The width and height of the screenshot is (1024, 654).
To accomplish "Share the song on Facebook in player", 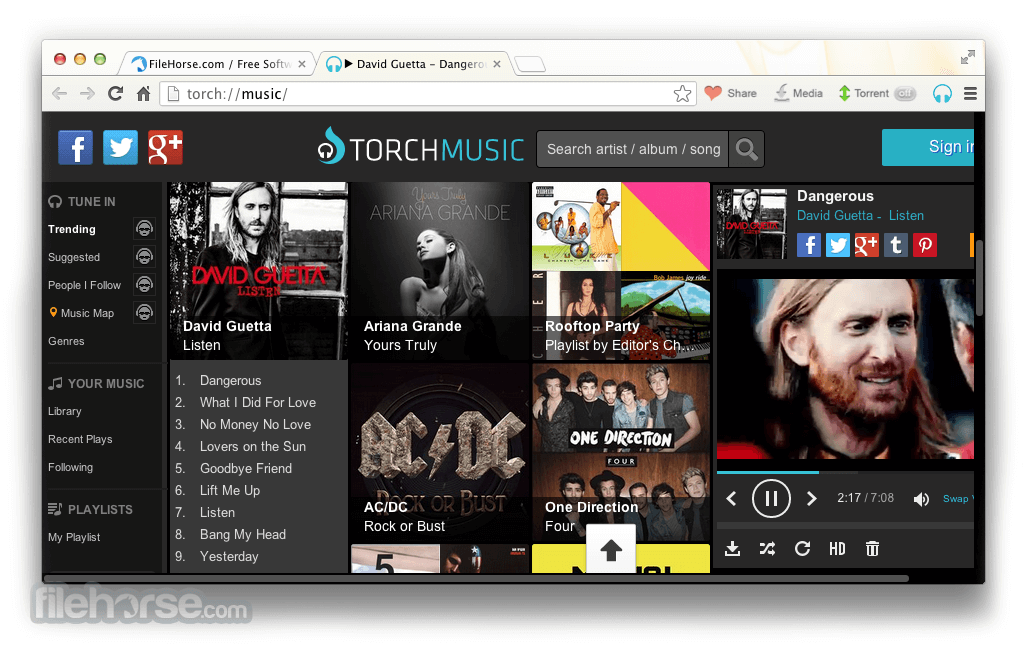I will click(x=808, y=245).
